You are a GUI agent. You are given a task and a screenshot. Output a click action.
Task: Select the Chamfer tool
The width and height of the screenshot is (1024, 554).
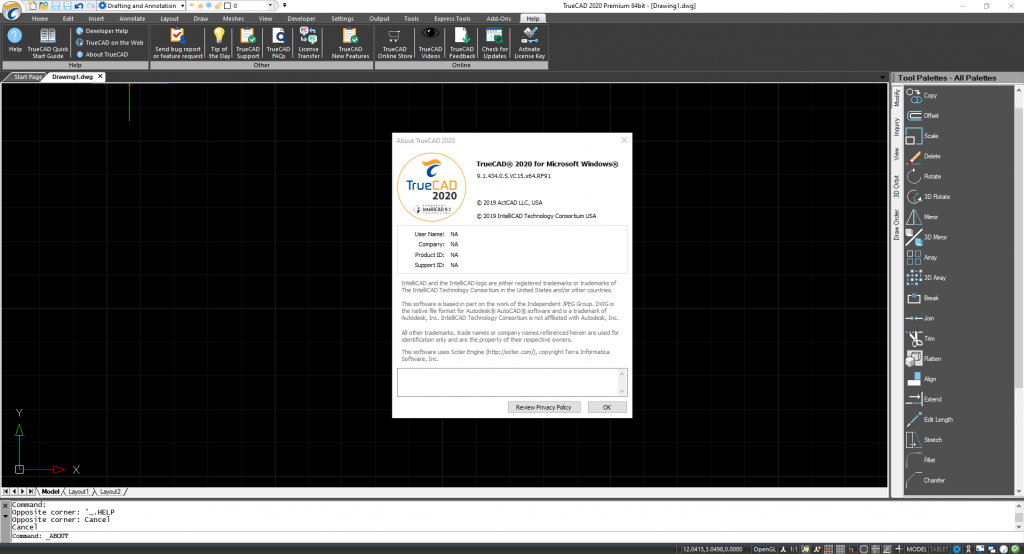click(x=926, y=480)
